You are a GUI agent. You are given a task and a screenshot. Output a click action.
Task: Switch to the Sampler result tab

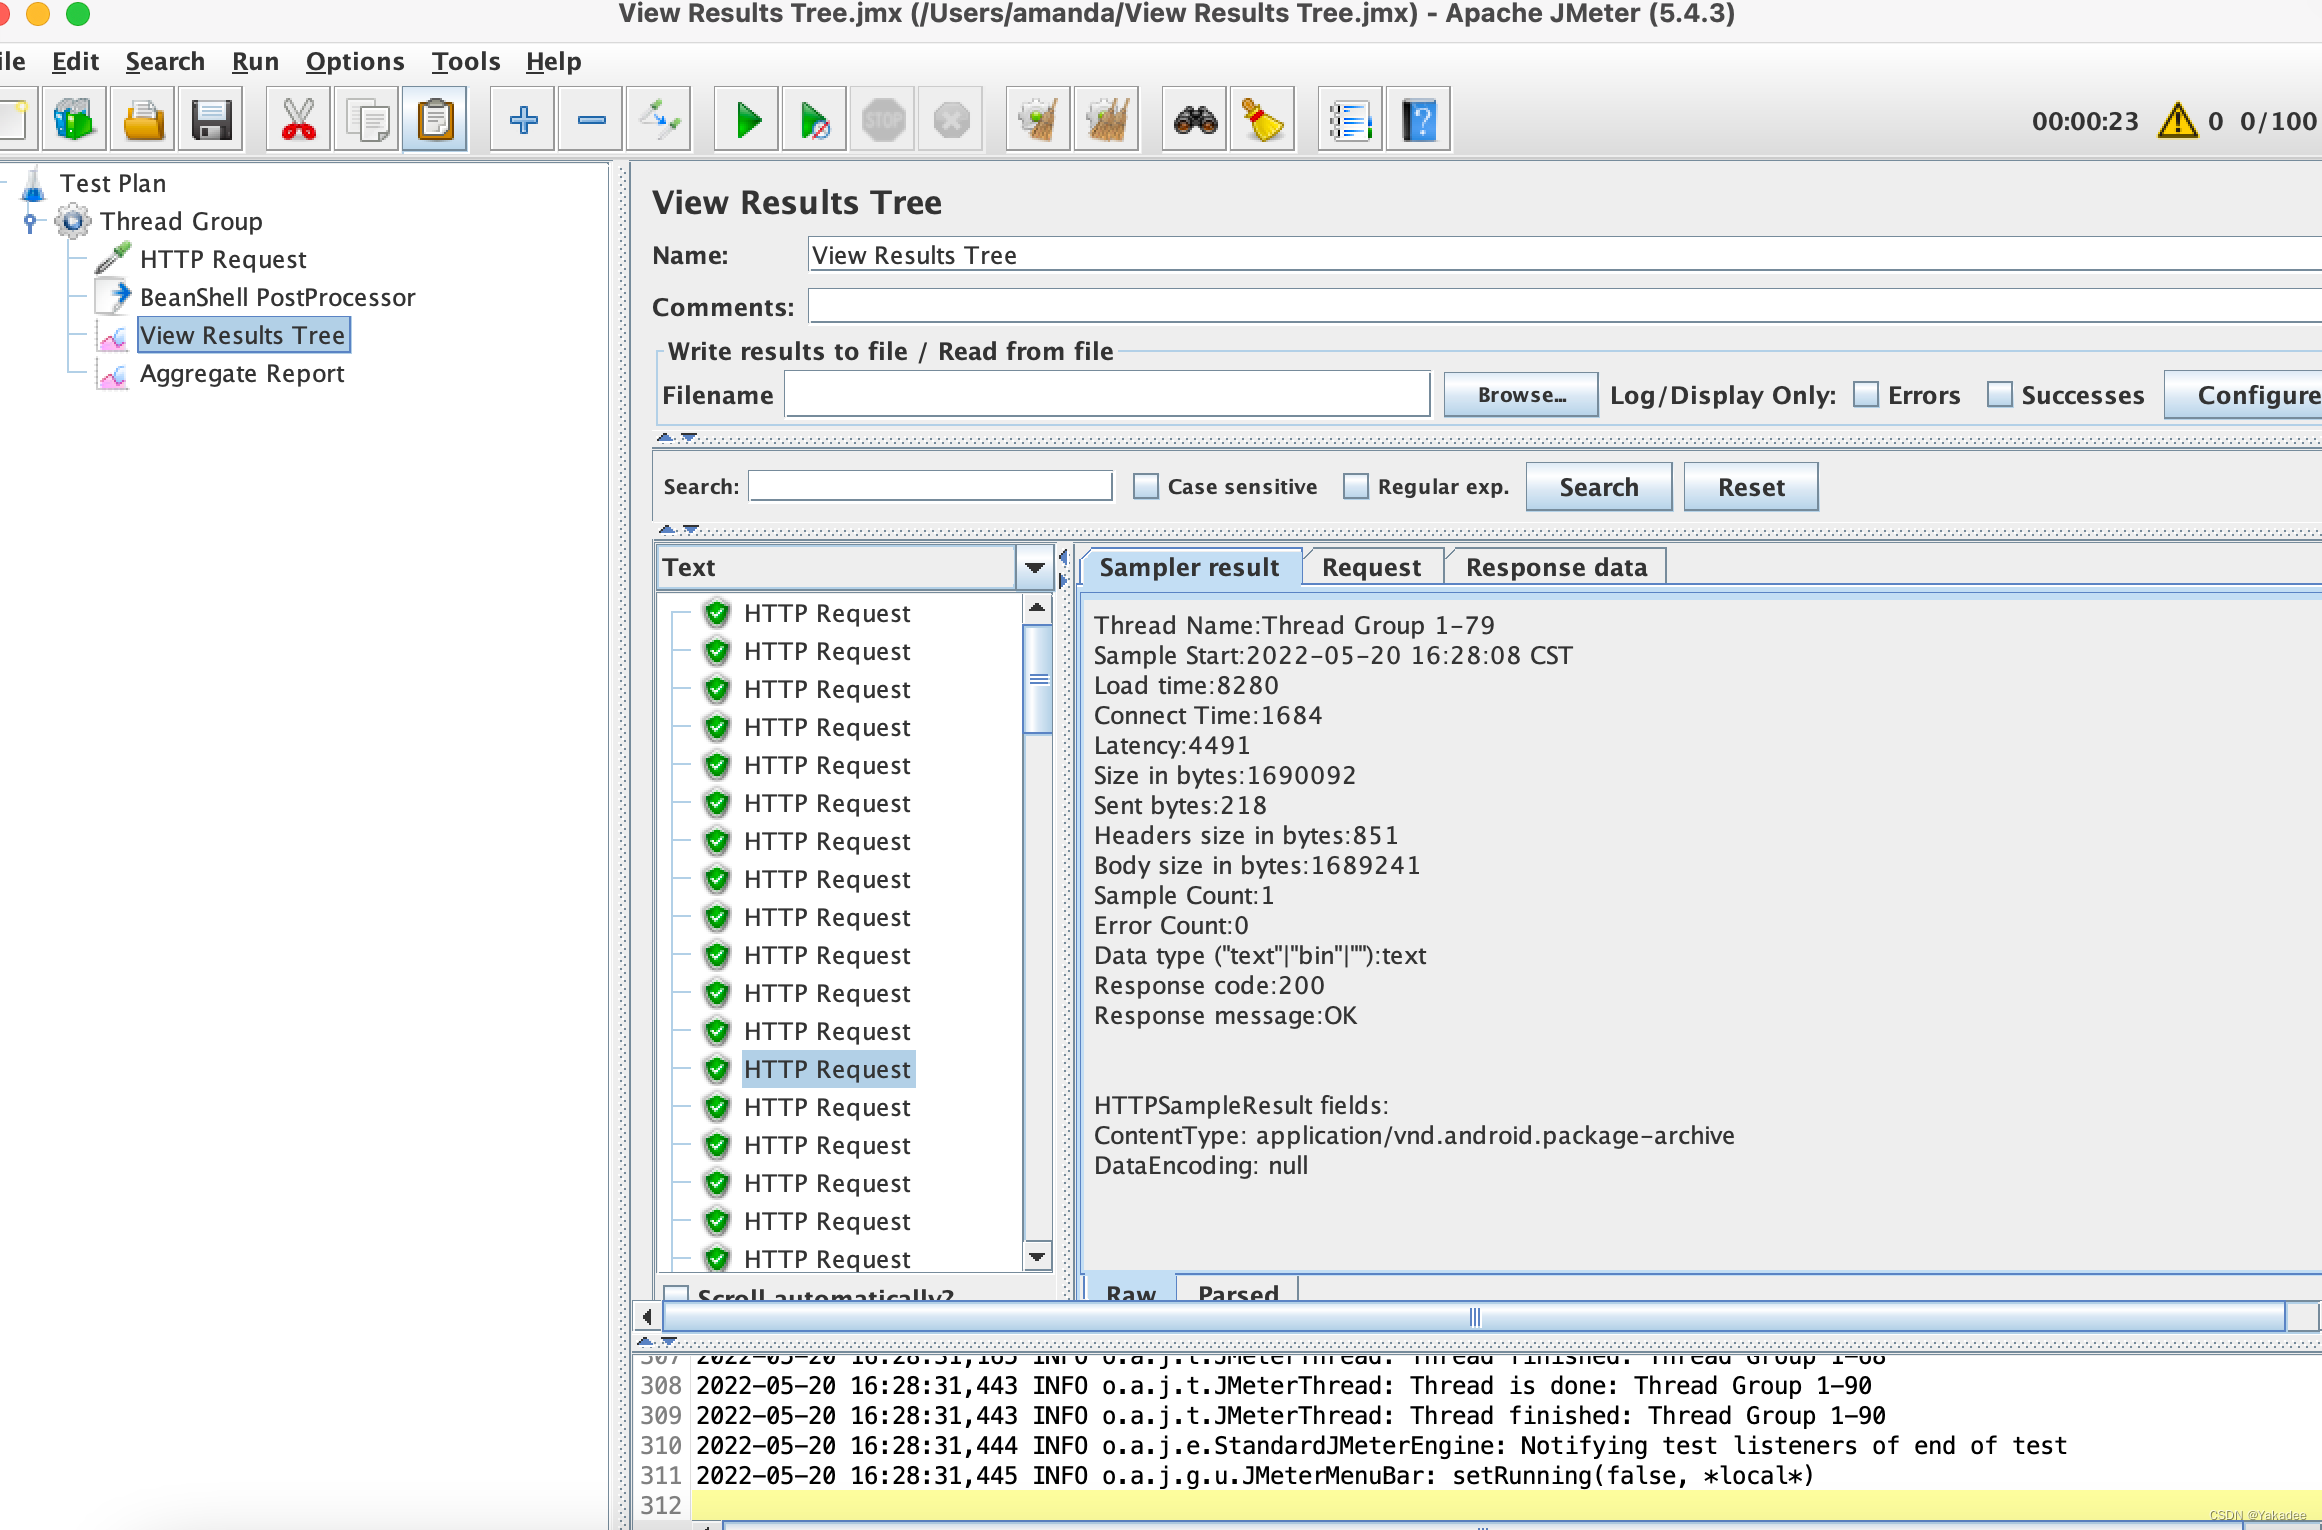[1189, 567]
